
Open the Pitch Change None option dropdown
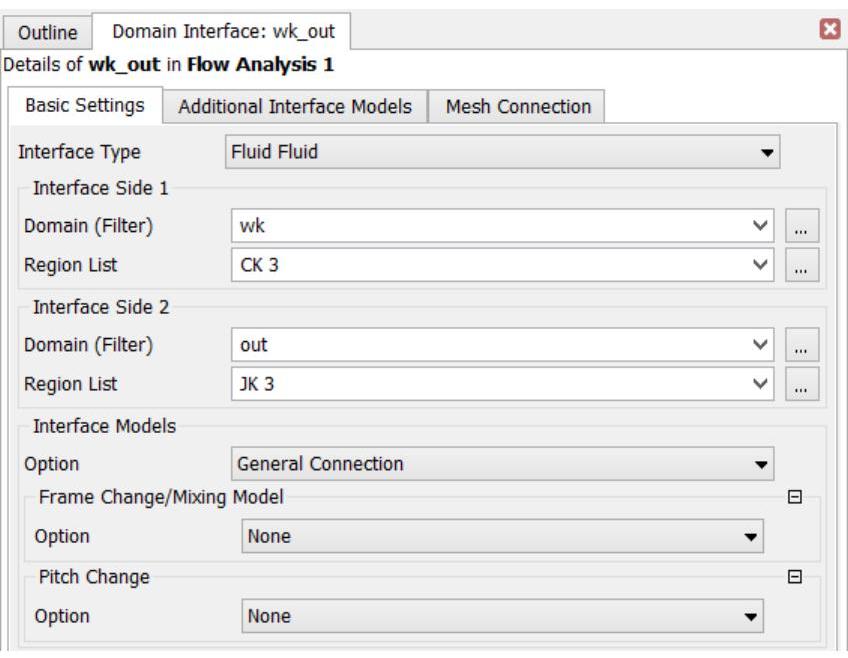pyautogui.click(x=751, y=616)
